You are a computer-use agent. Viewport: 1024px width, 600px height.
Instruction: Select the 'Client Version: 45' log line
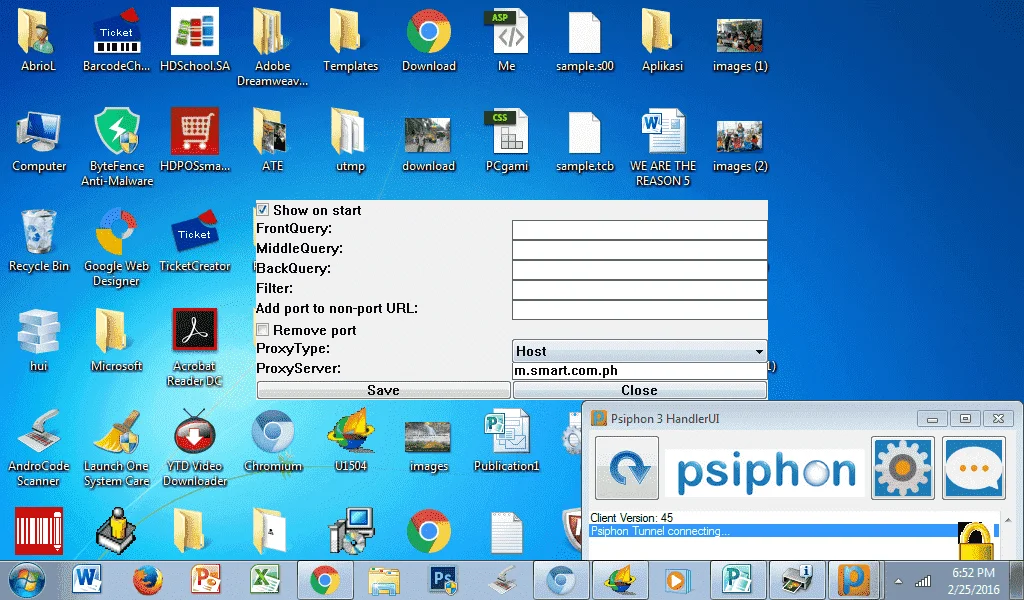point(632,518)
